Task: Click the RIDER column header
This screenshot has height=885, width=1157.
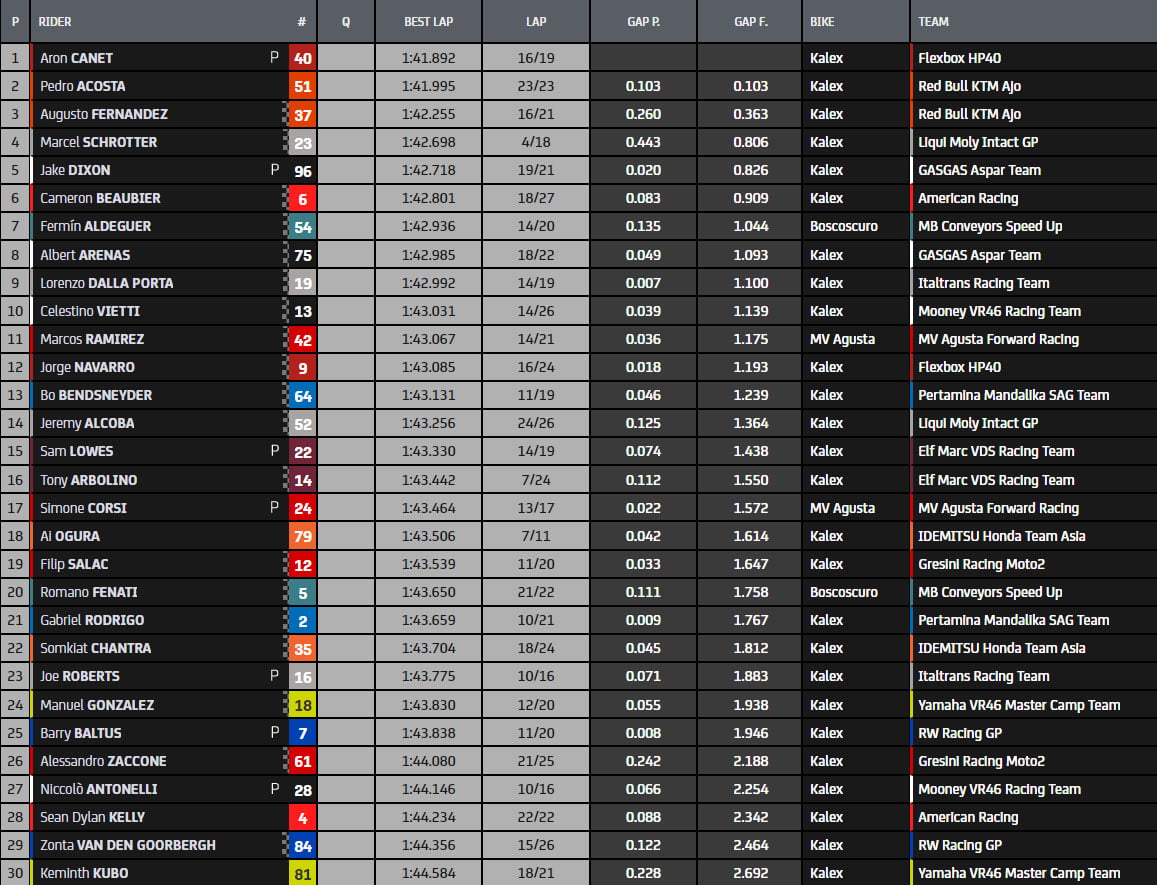Action: (55, 21)
